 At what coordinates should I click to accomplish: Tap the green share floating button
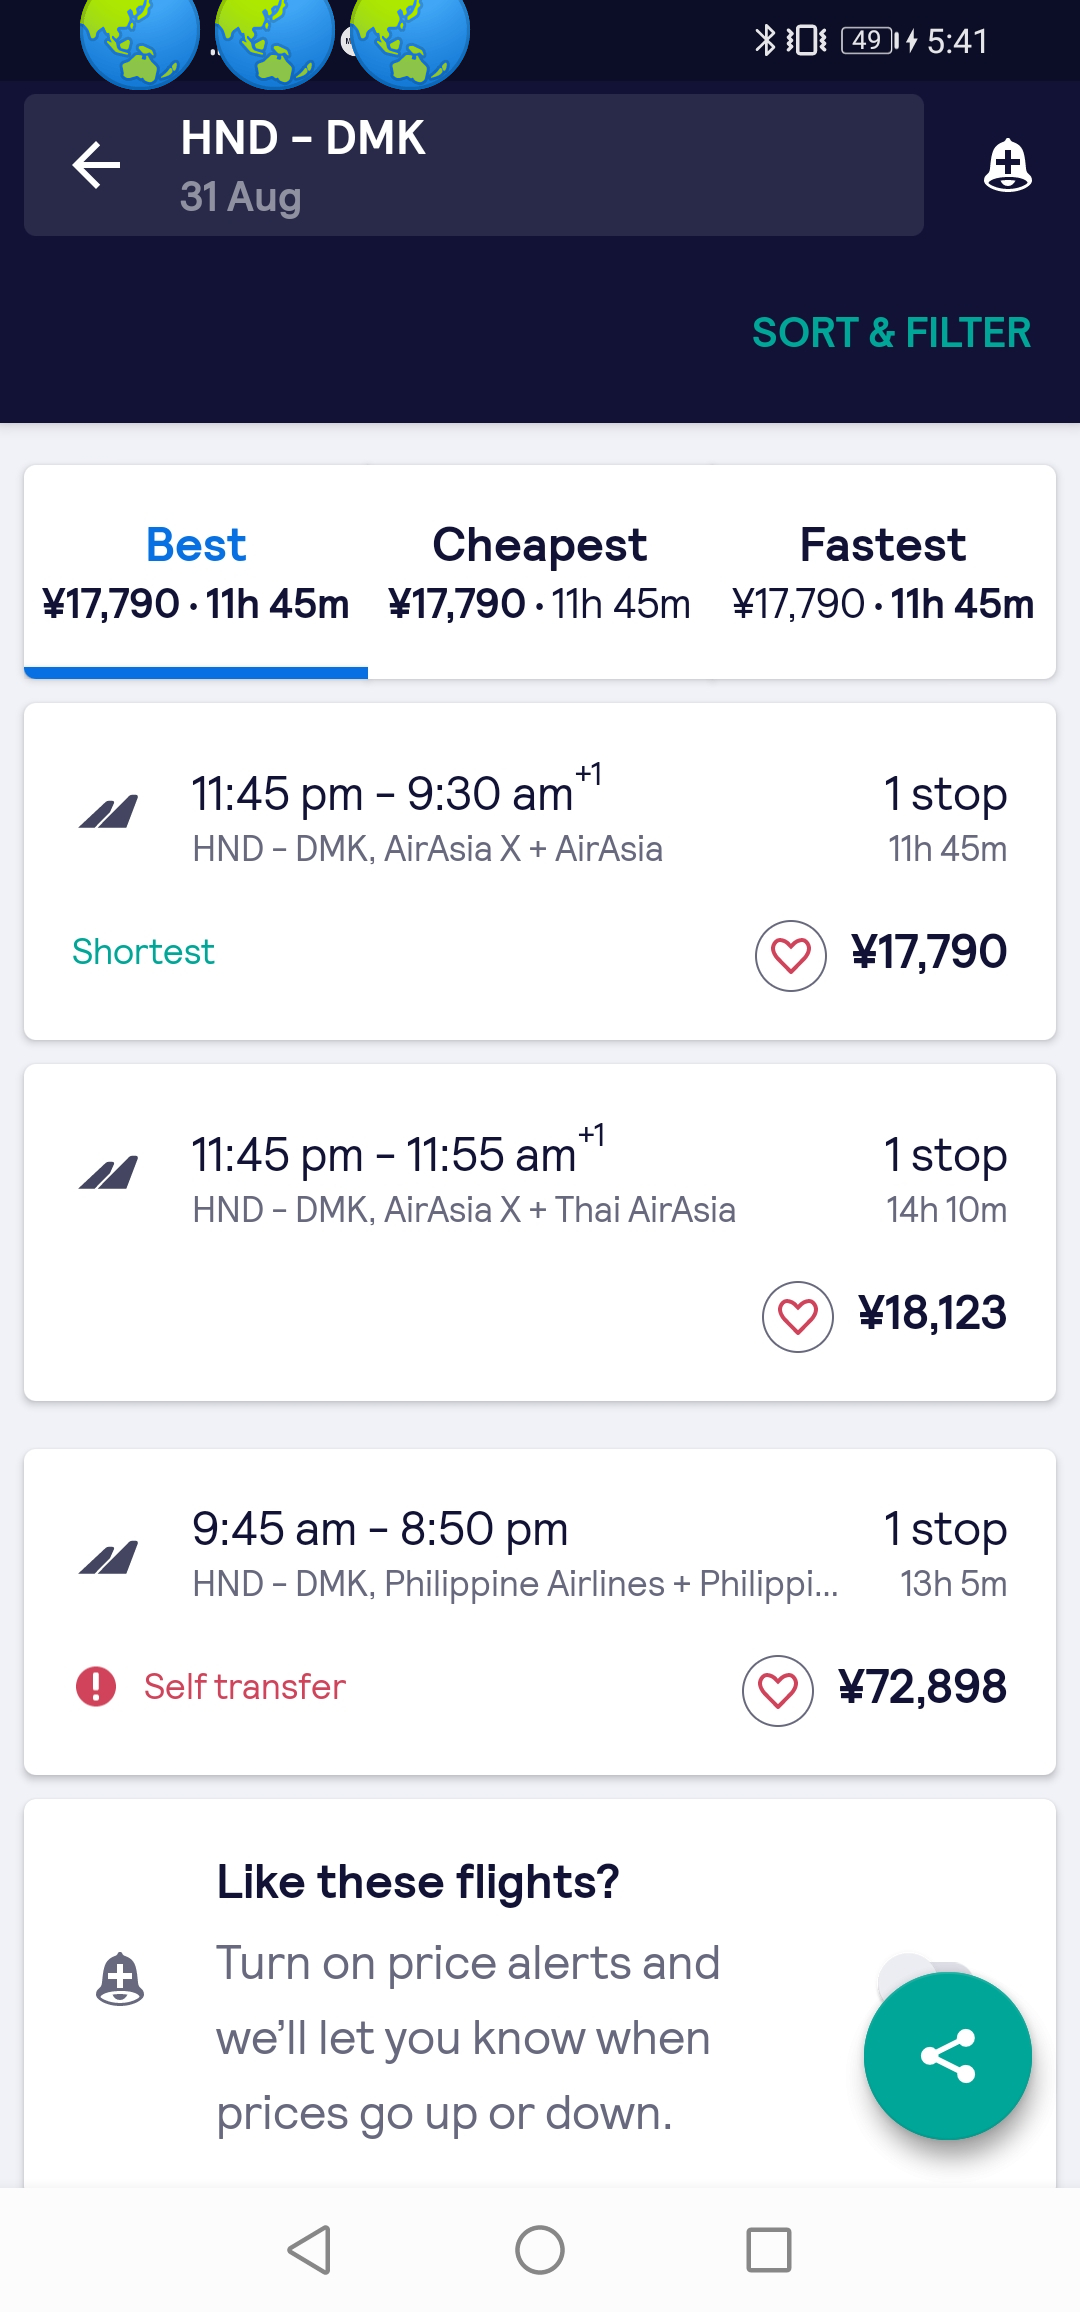[947, 2056]
